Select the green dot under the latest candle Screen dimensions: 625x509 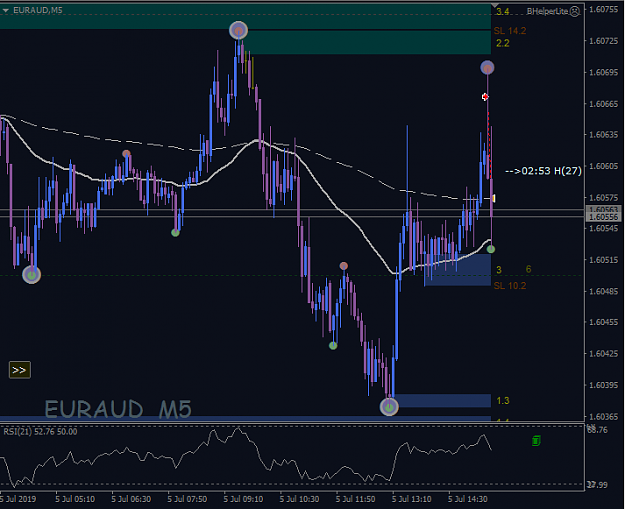point(491,249)
